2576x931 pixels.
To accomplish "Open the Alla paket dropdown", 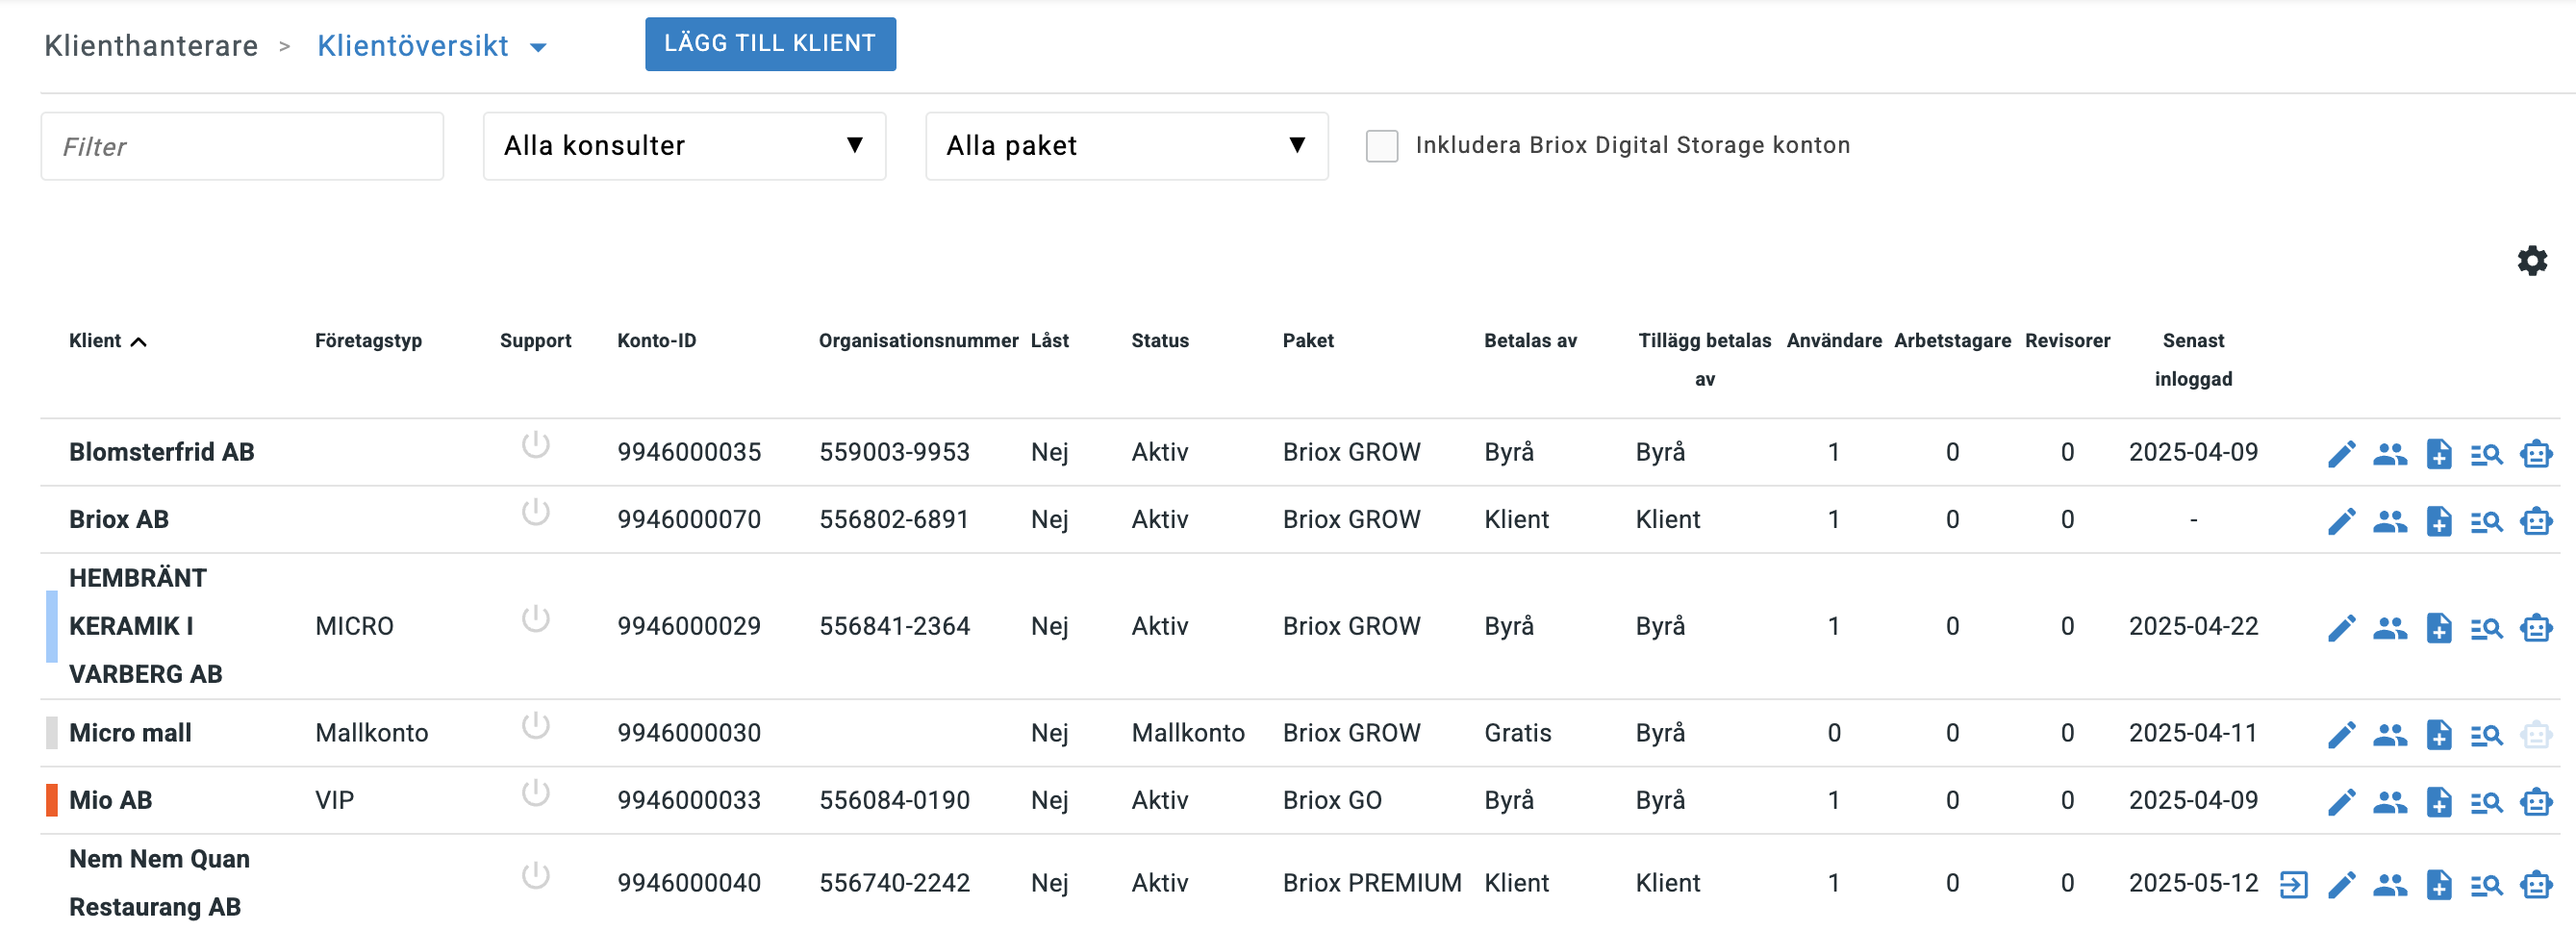I will point(1127,146).
